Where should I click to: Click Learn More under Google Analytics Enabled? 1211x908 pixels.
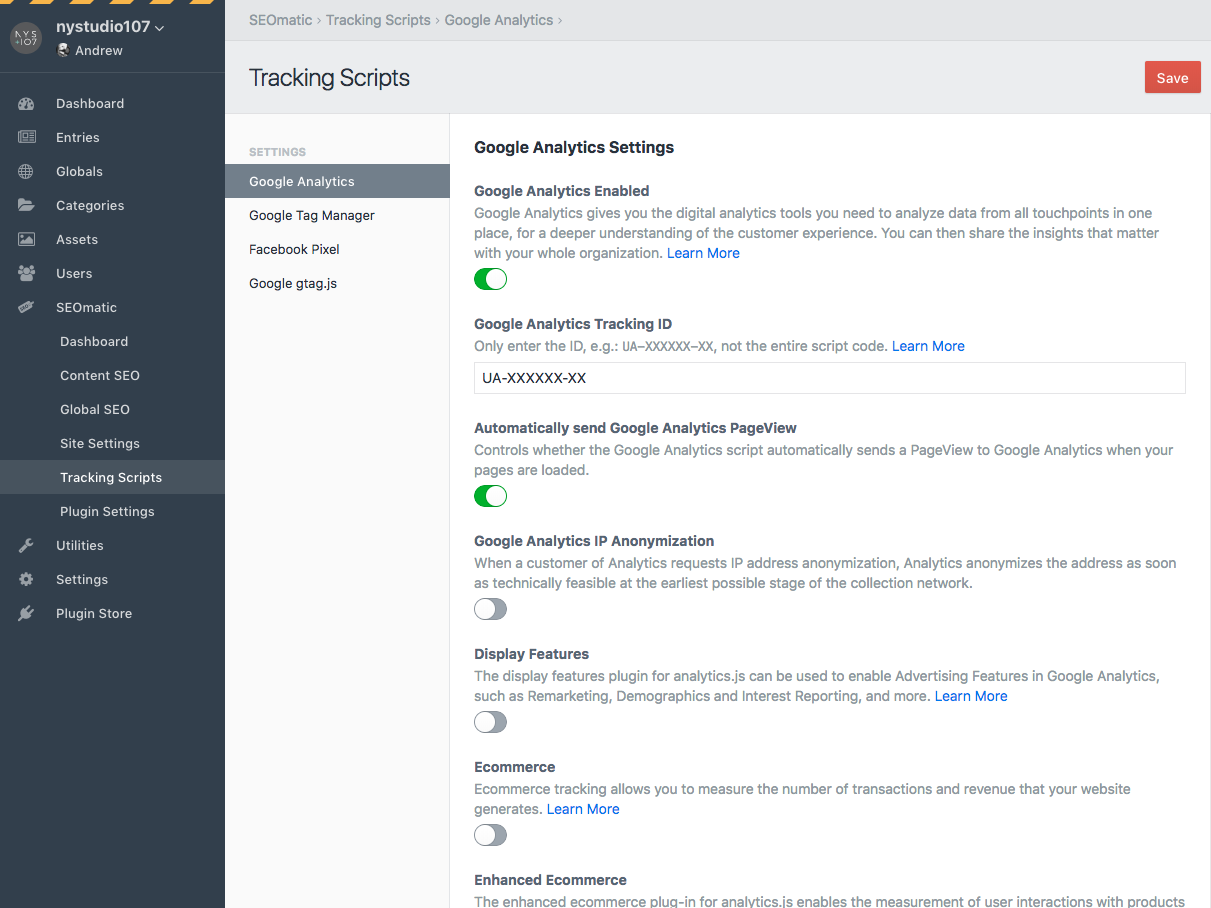(x=703, y=253)
